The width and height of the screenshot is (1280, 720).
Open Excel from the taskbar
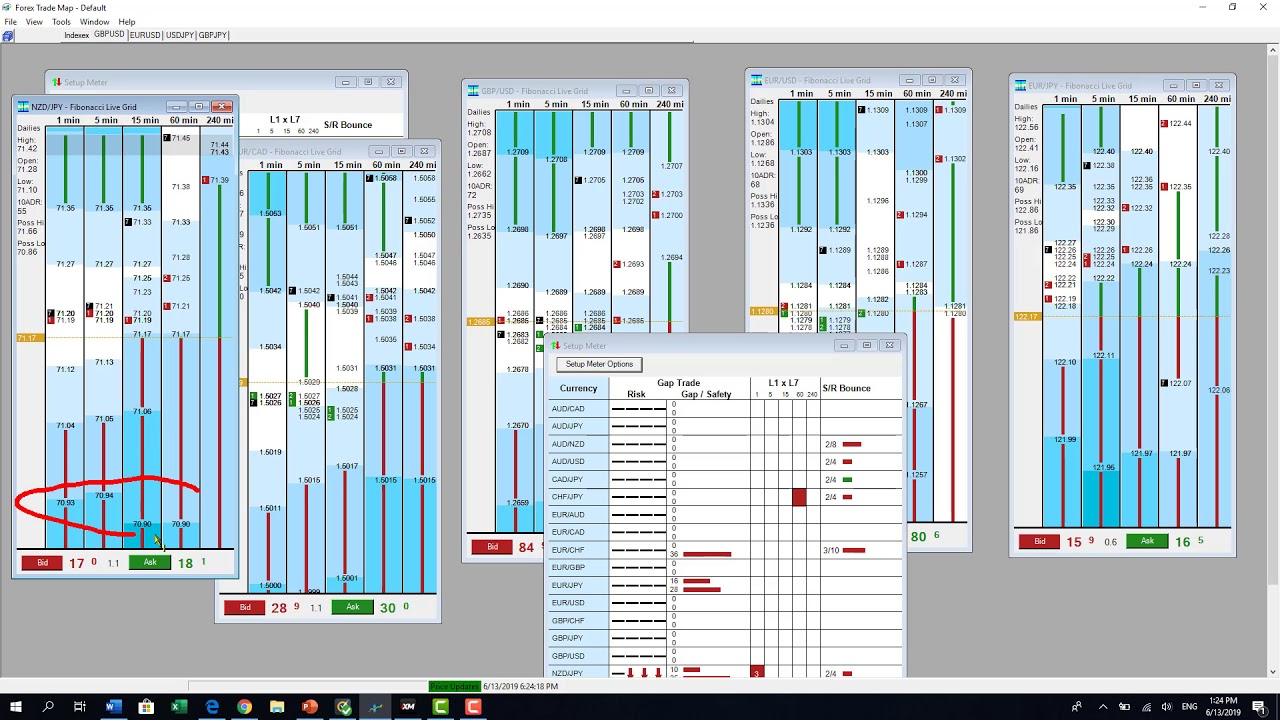click(179, 707)
